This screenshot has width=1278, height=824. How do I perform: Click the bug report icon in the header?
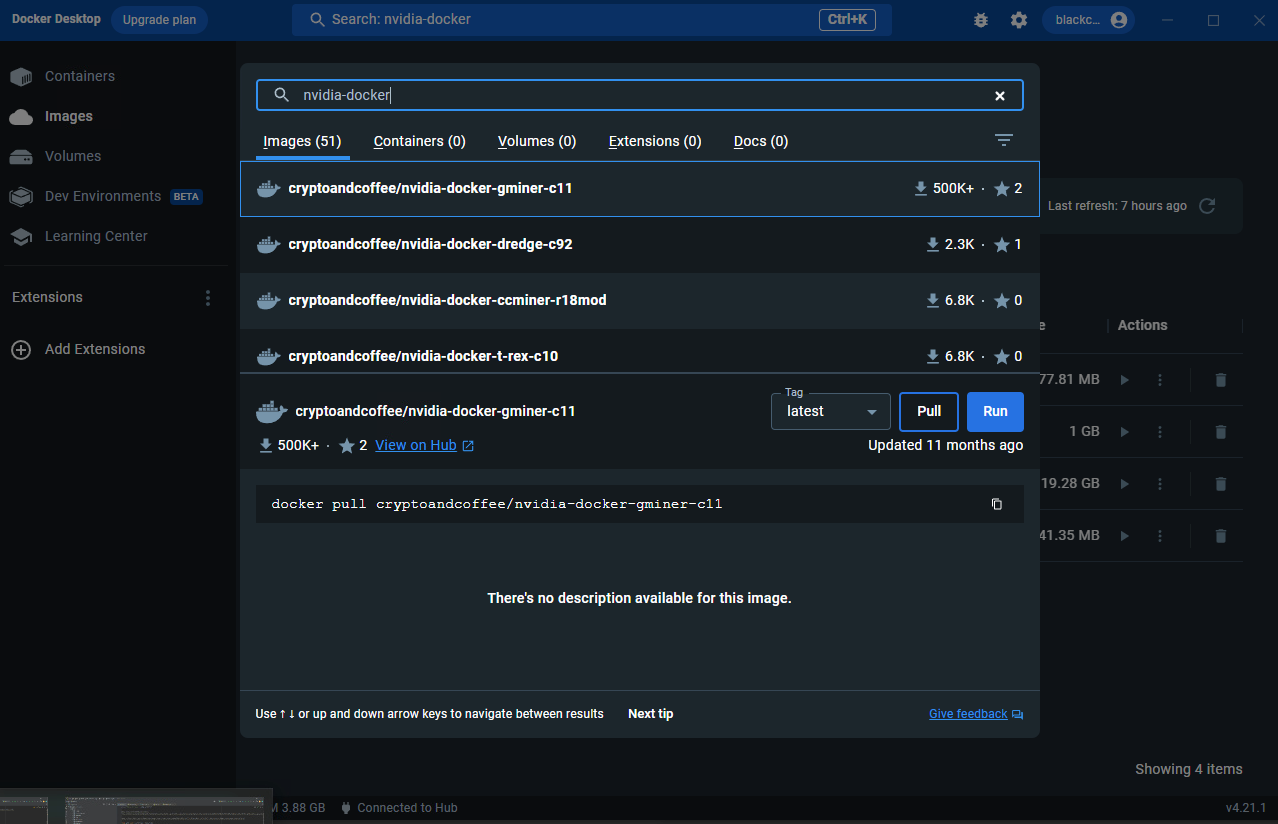click(980, 19)
